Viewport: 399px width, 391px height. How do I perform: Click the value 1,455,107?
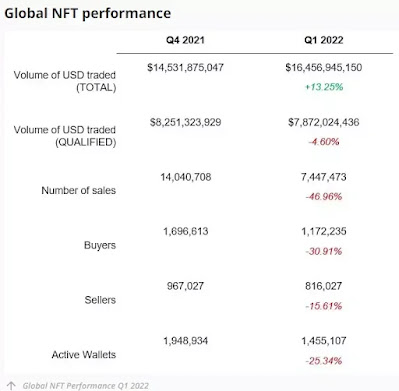pos(324,341)
